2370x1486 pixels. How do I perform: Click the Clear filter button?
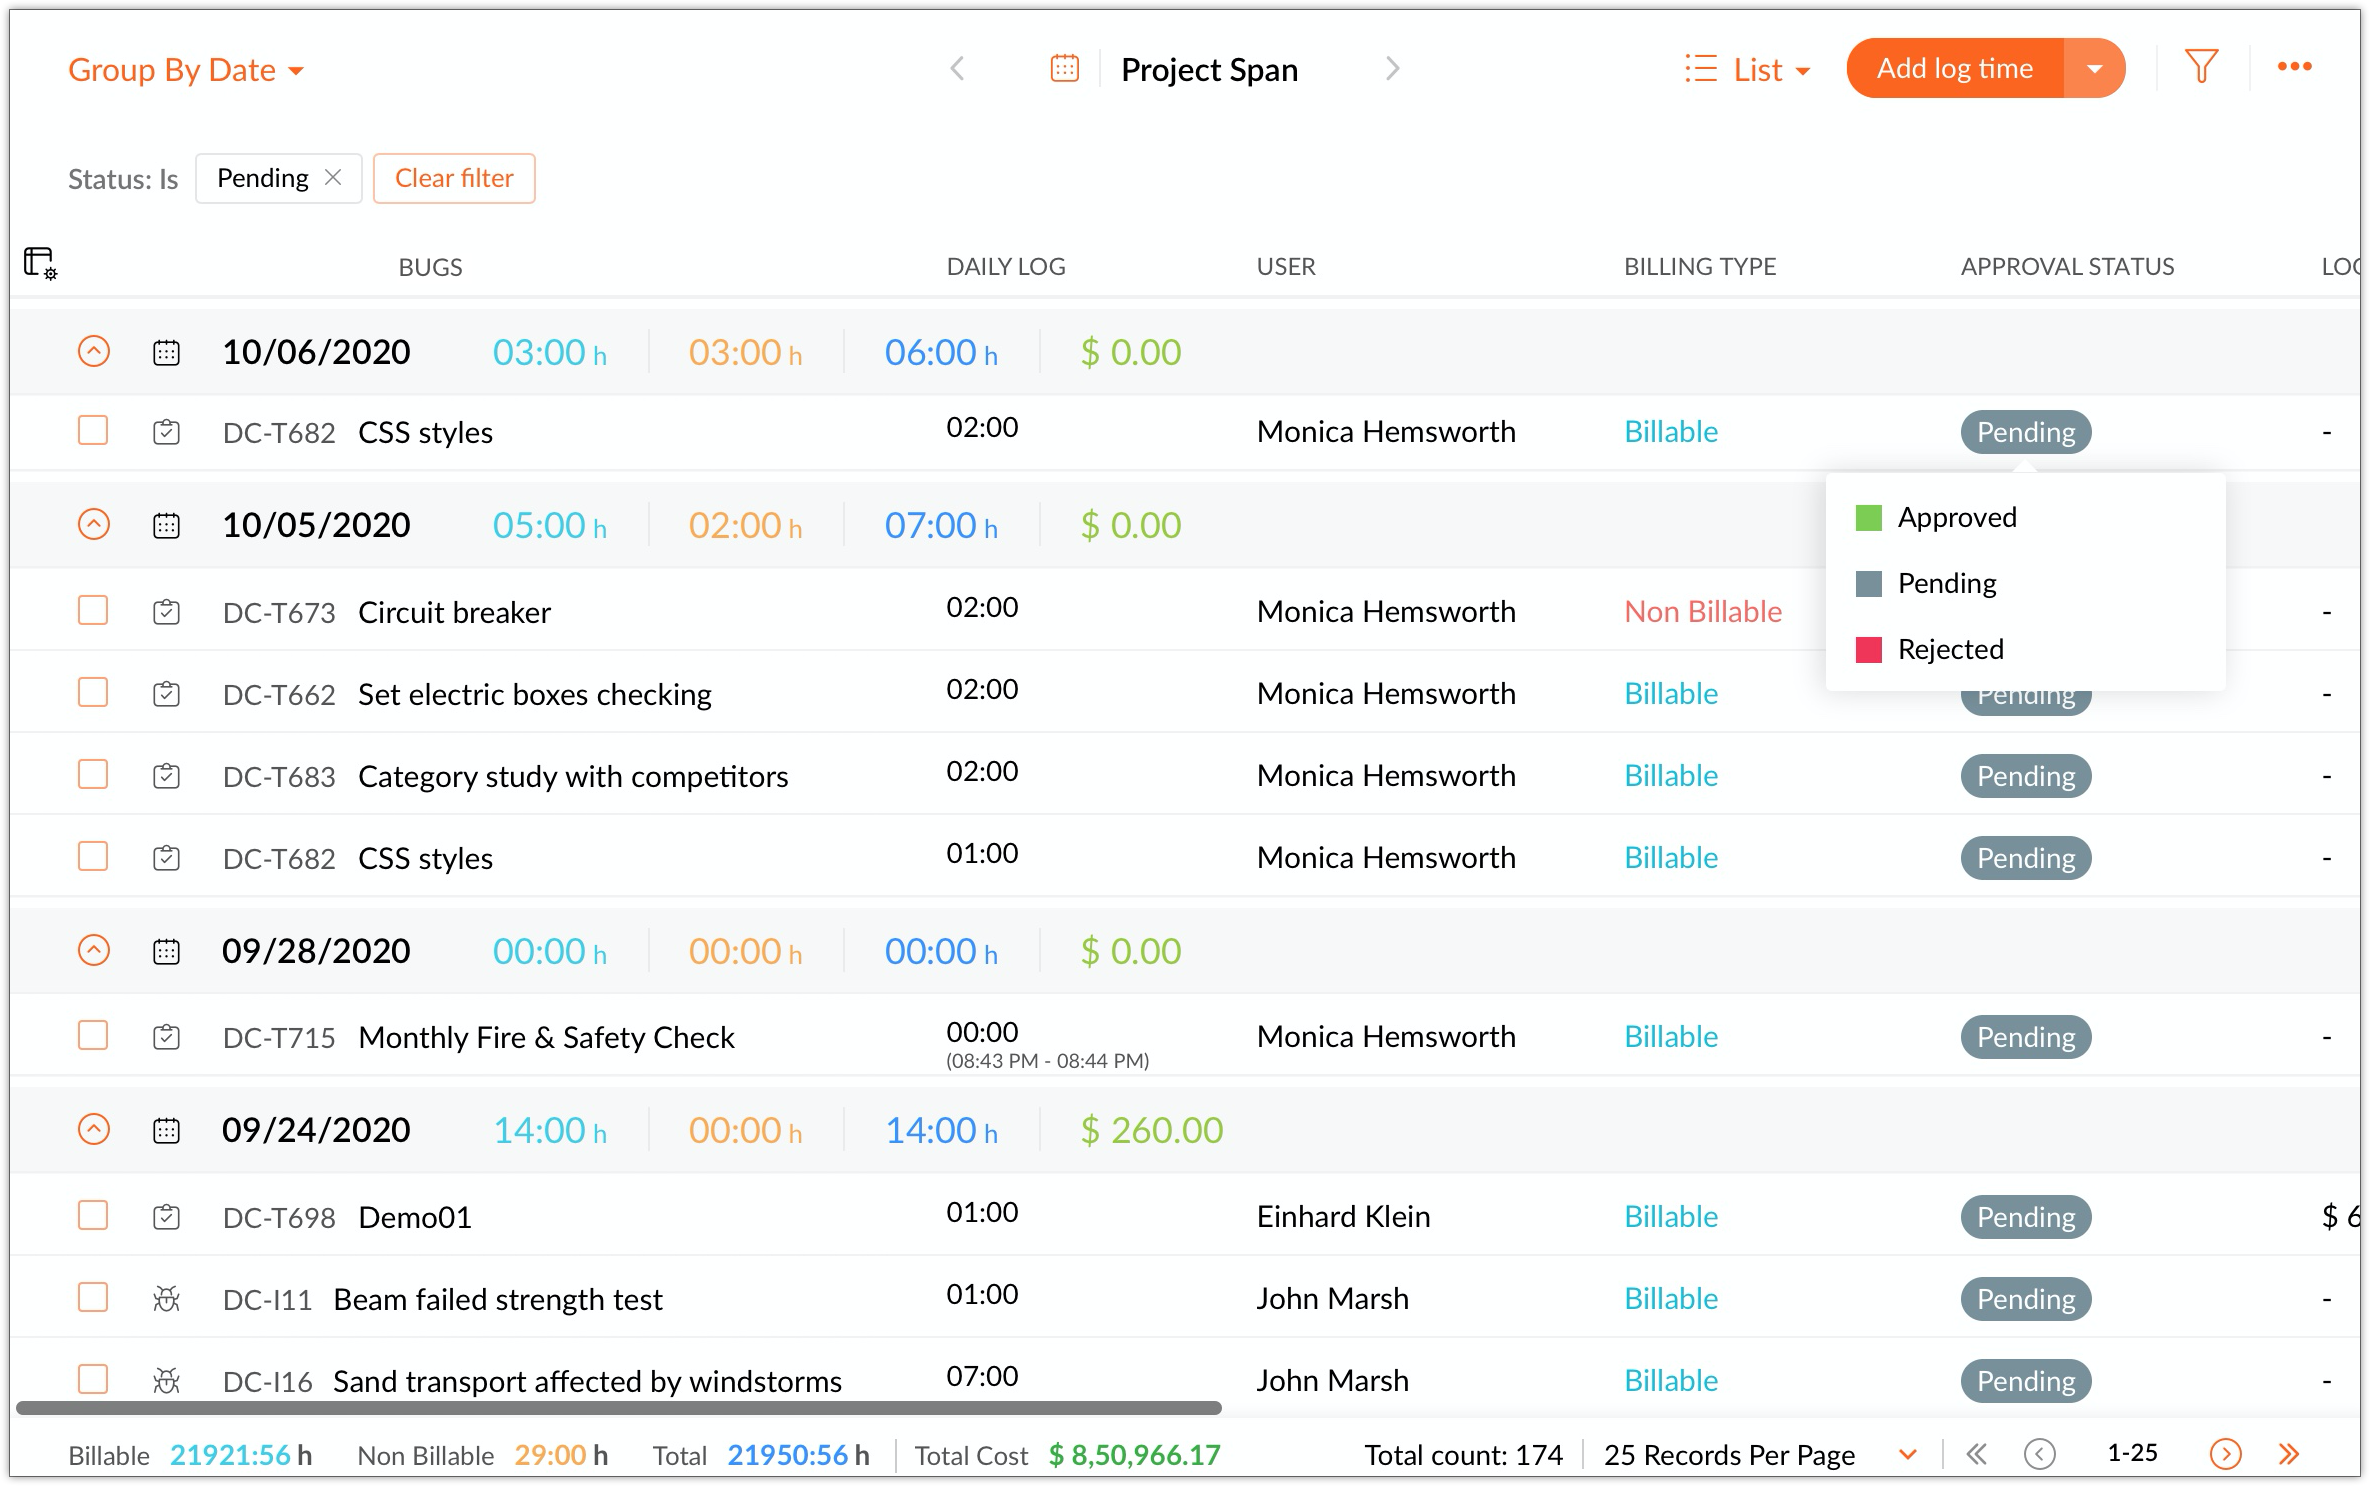tap(454, 178)
